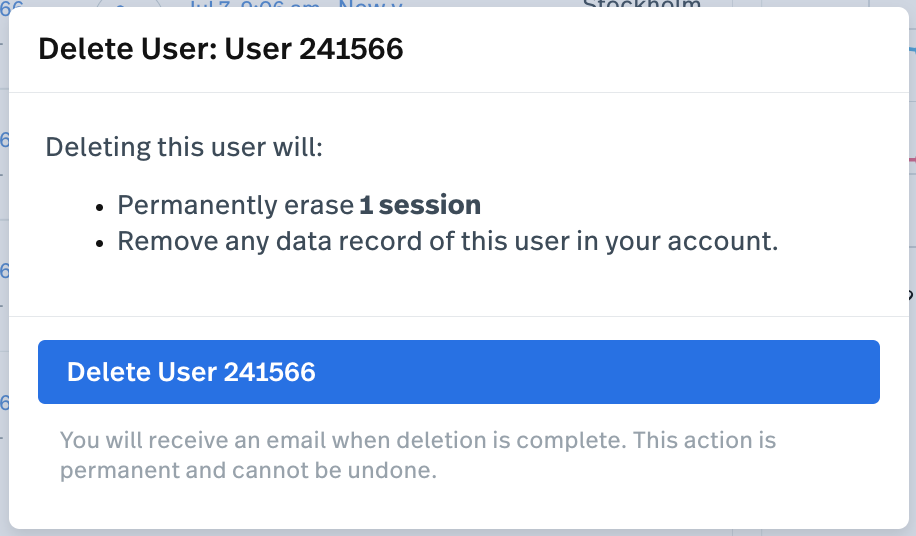Screen dimensions: 916x536
Task: Click the blue "6" link beside "Deleting this user"
Action: point(4,140)
